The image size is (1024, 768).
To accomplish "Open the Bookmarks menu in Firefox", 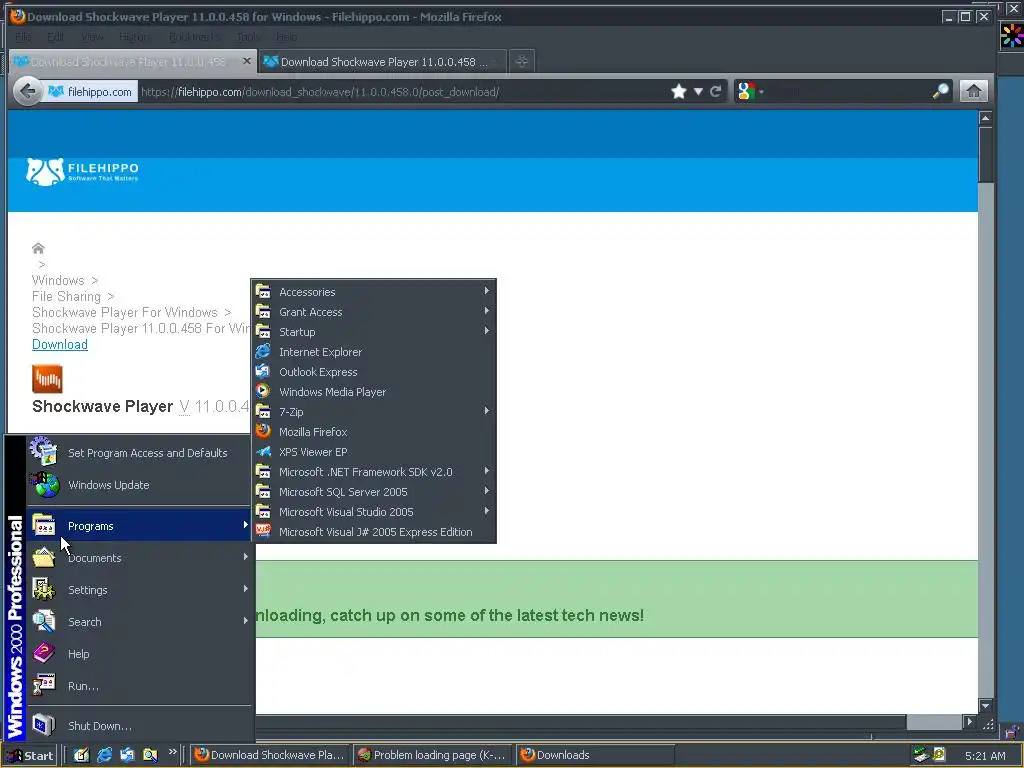I will pyautogui.click(x=194, y=37).
